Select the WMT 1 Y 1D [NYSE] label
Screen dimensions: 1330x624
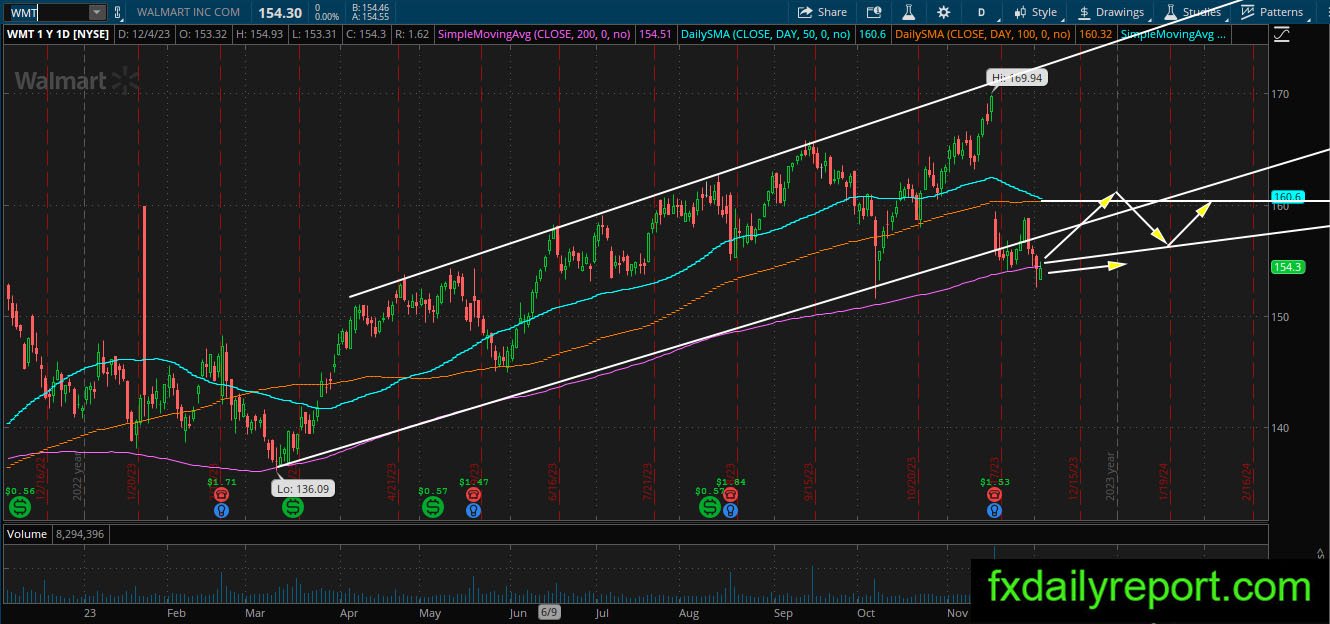pyautogui.click(x=59, y=34)
